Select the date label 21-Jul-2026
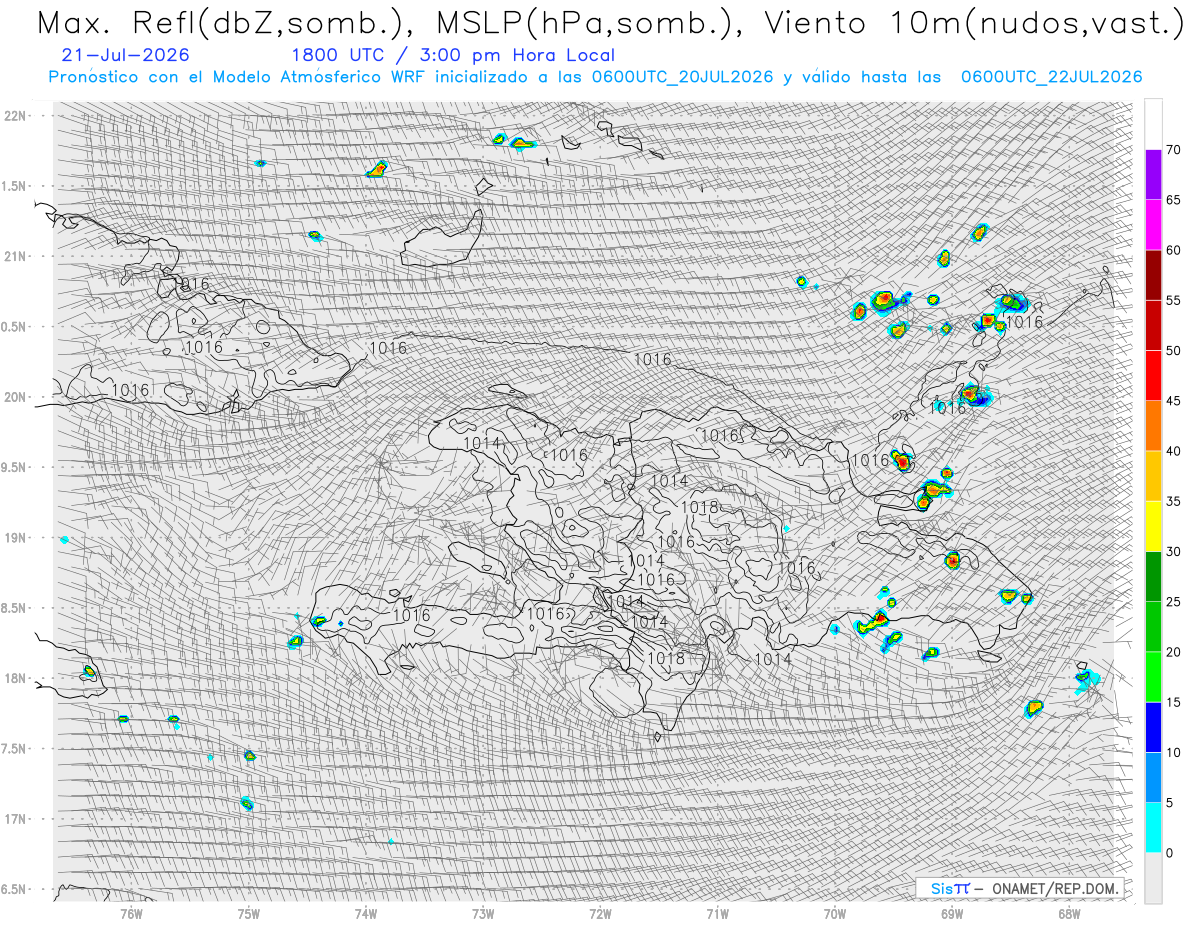The height and width of the screenshot is (927, 1200). 124,55
